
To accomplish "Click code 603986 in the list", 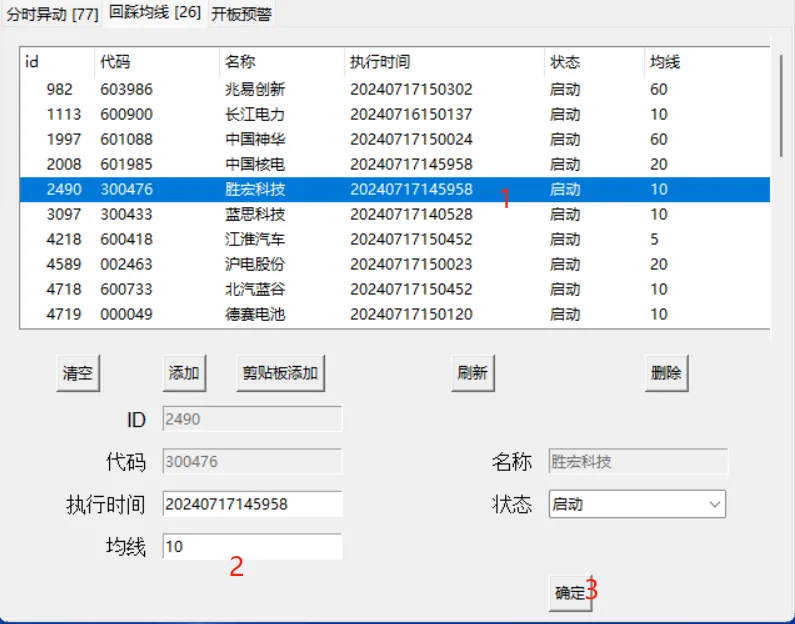I will 126,89.
